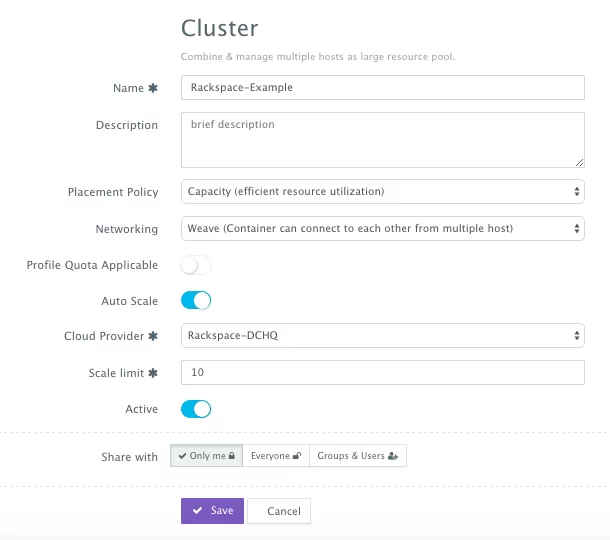Turn off the Auto Scale switch
610x540 pixels.
tap(196, 301)
